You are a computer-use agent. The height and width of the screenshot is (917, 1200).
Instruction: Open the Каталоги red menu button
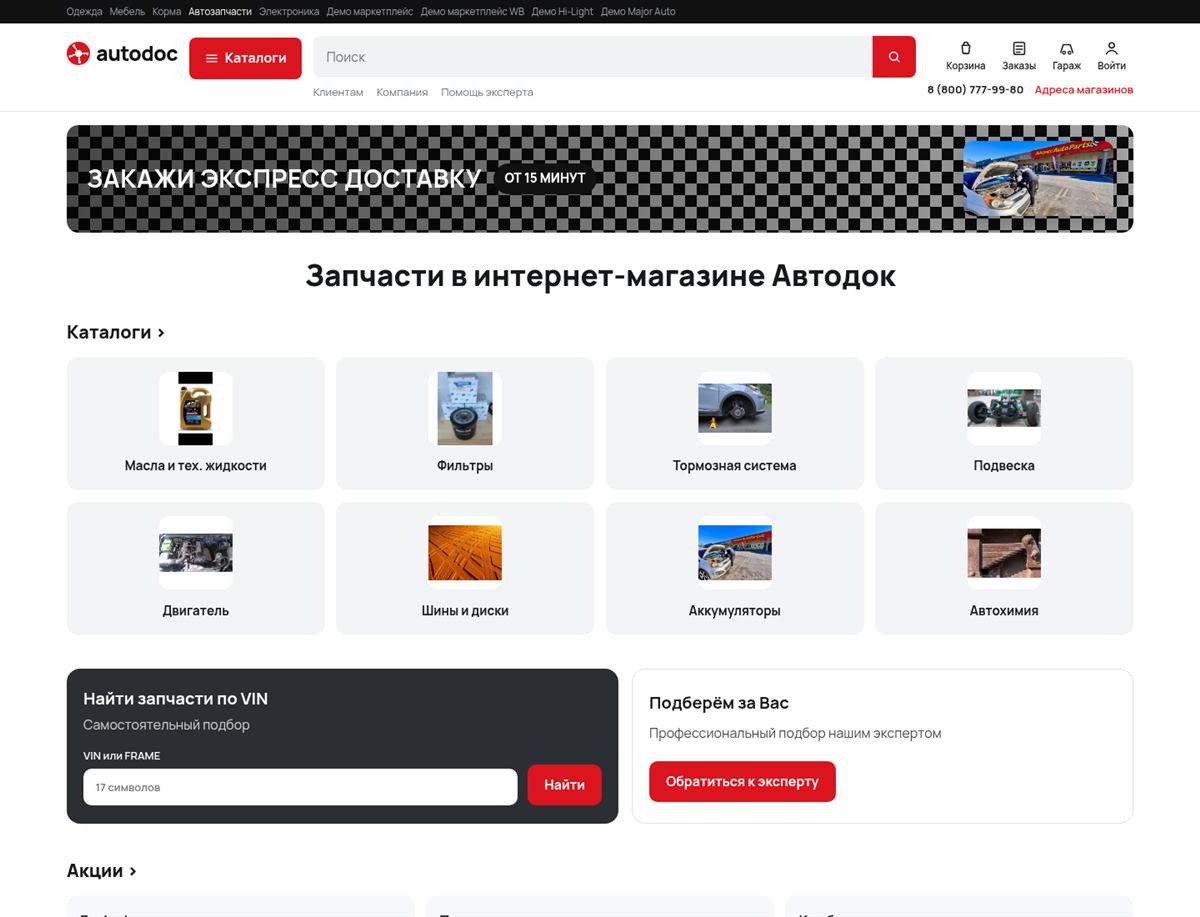[x=245, y=58]
